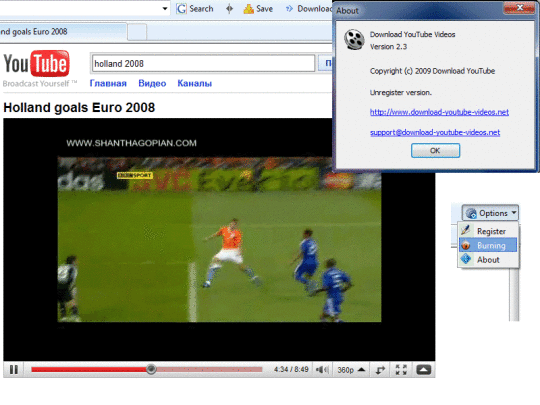
Task: Open the Видео link
Action: coord(152,83)
